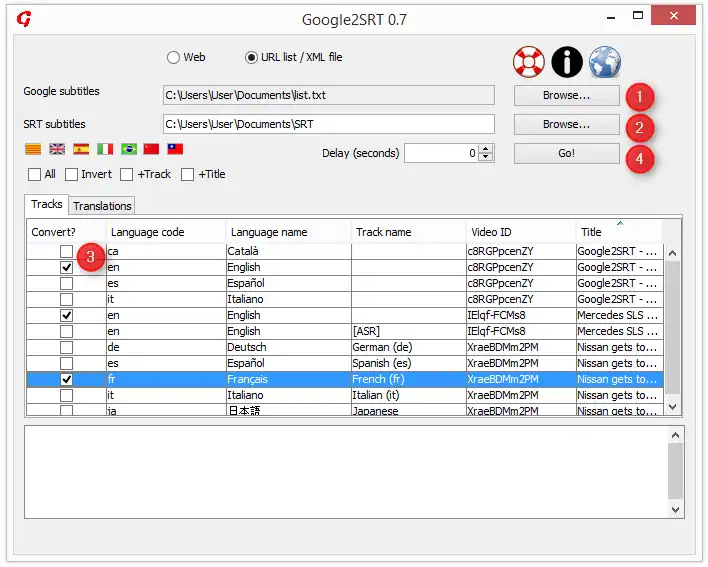Sort by Convert? column header
708x567 pixels.
point(66,232)
